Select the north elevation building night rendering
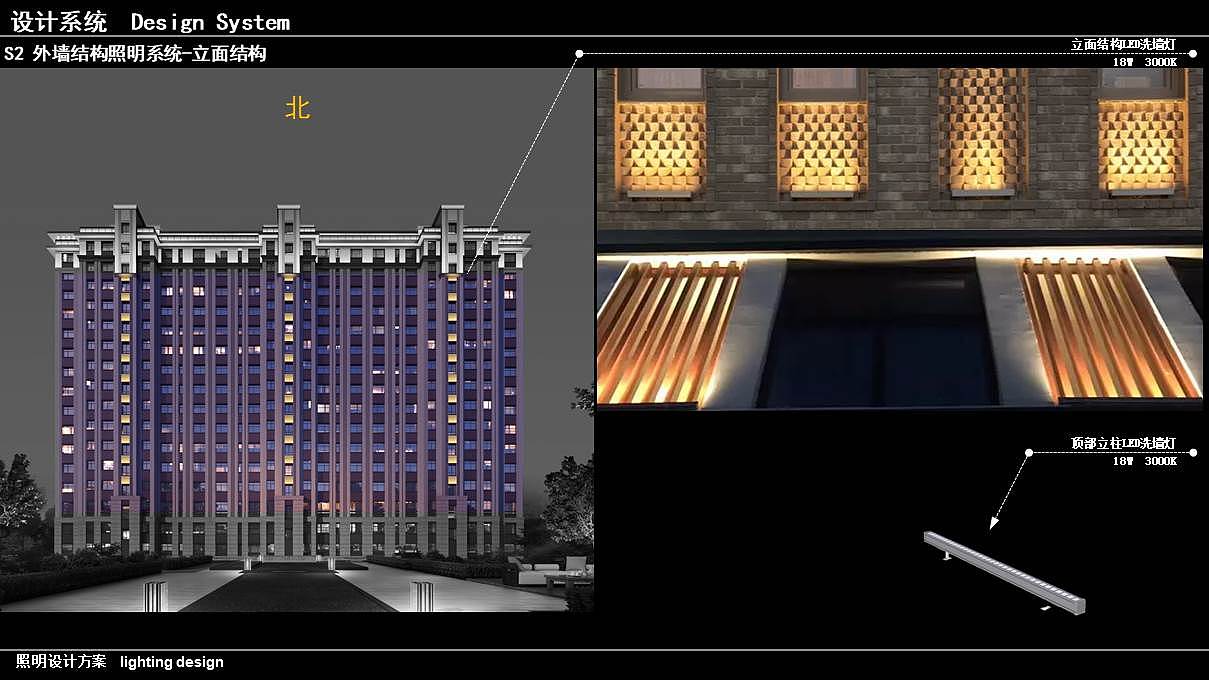 [x=297, y=340]
